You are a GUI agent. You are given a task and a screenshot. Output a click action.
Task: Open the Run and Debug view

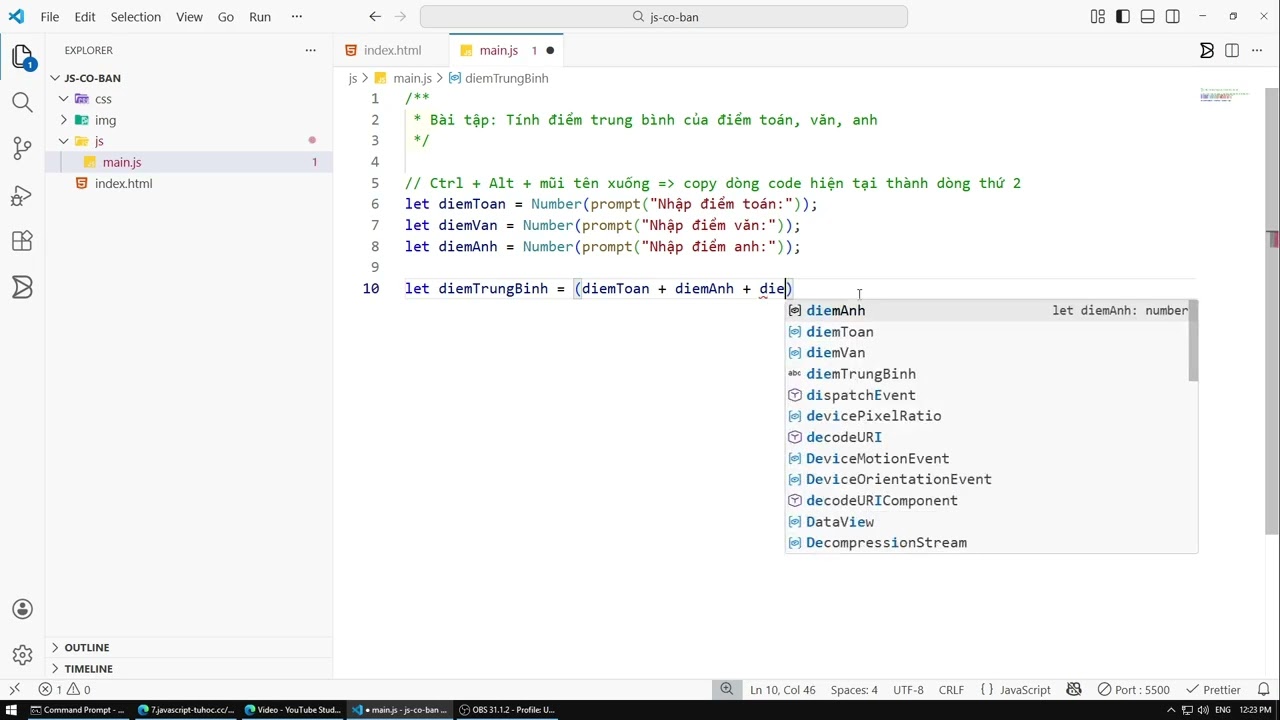(22, 195)
